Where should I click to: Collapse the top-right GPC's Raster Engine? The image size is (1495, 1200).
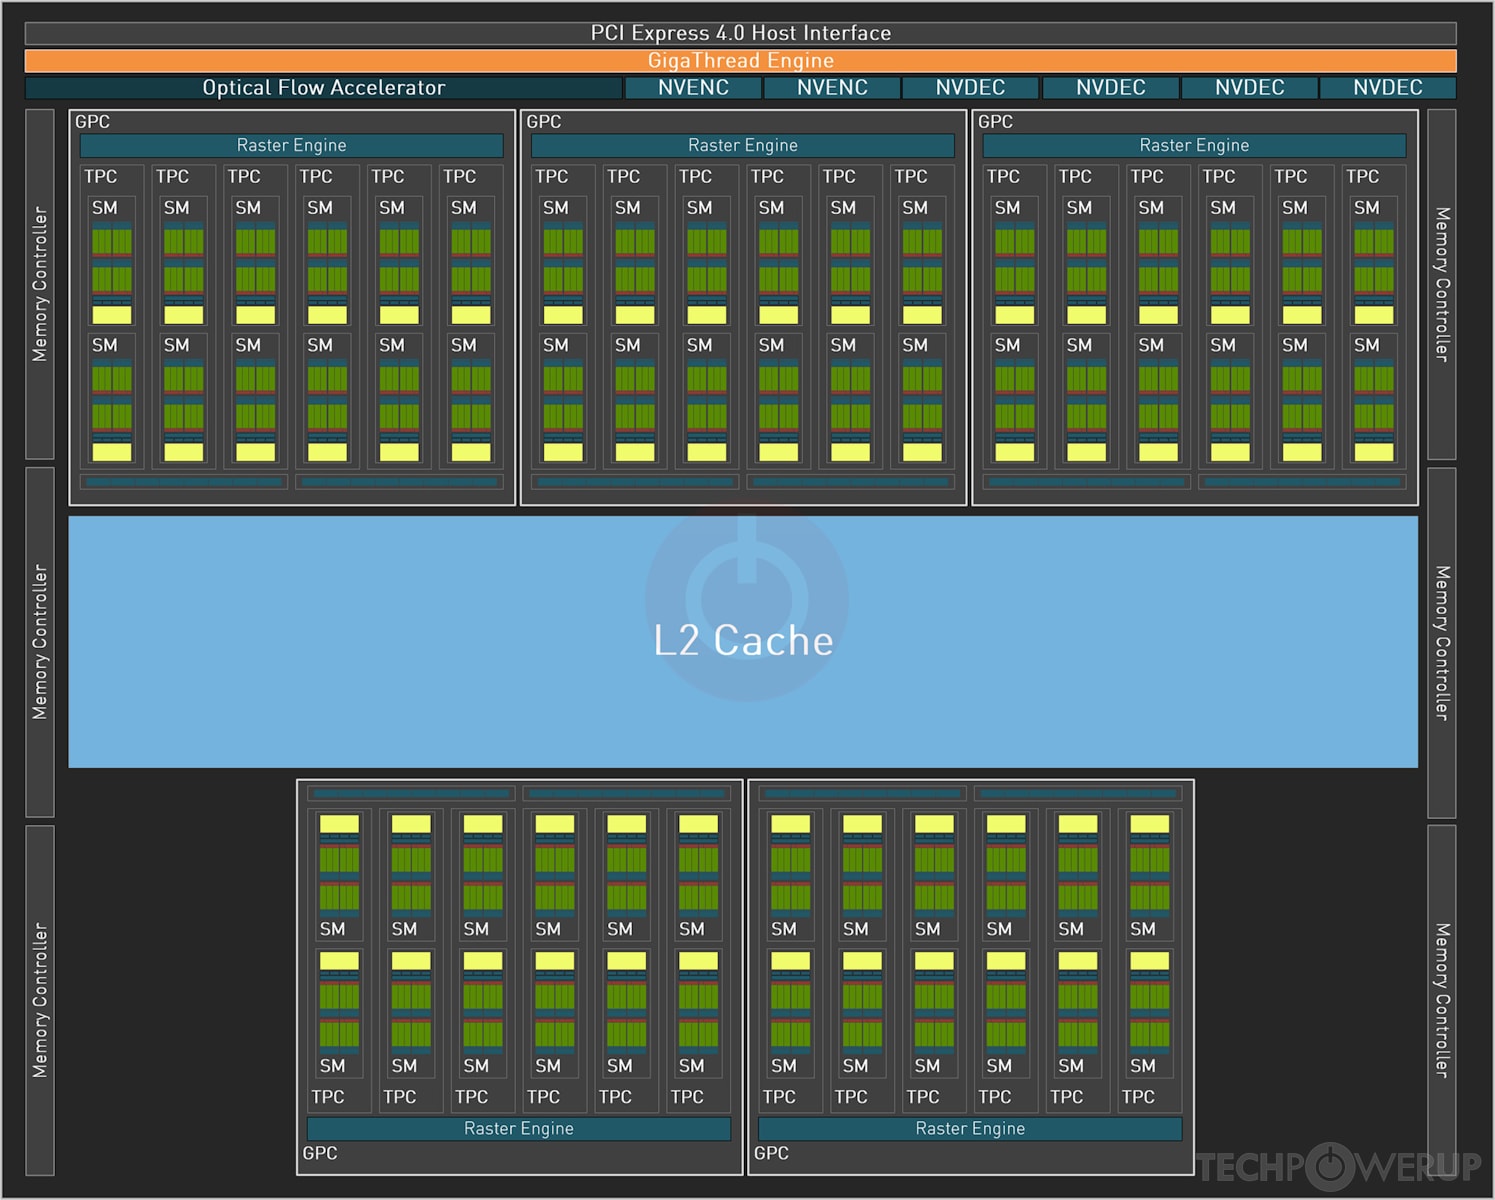pos(1194,145)
